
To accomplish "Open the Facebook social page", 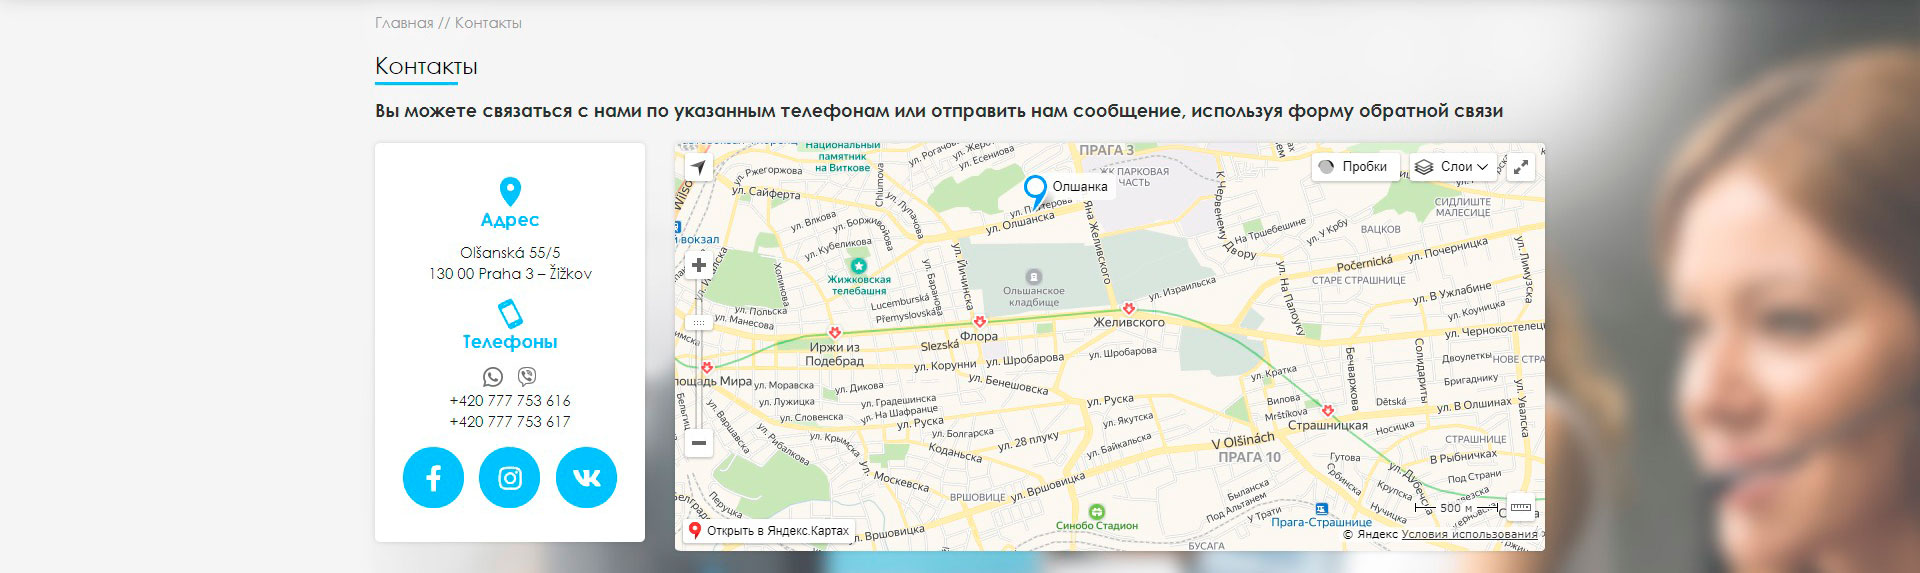I will pyautogui.click(x=433, y=478).
